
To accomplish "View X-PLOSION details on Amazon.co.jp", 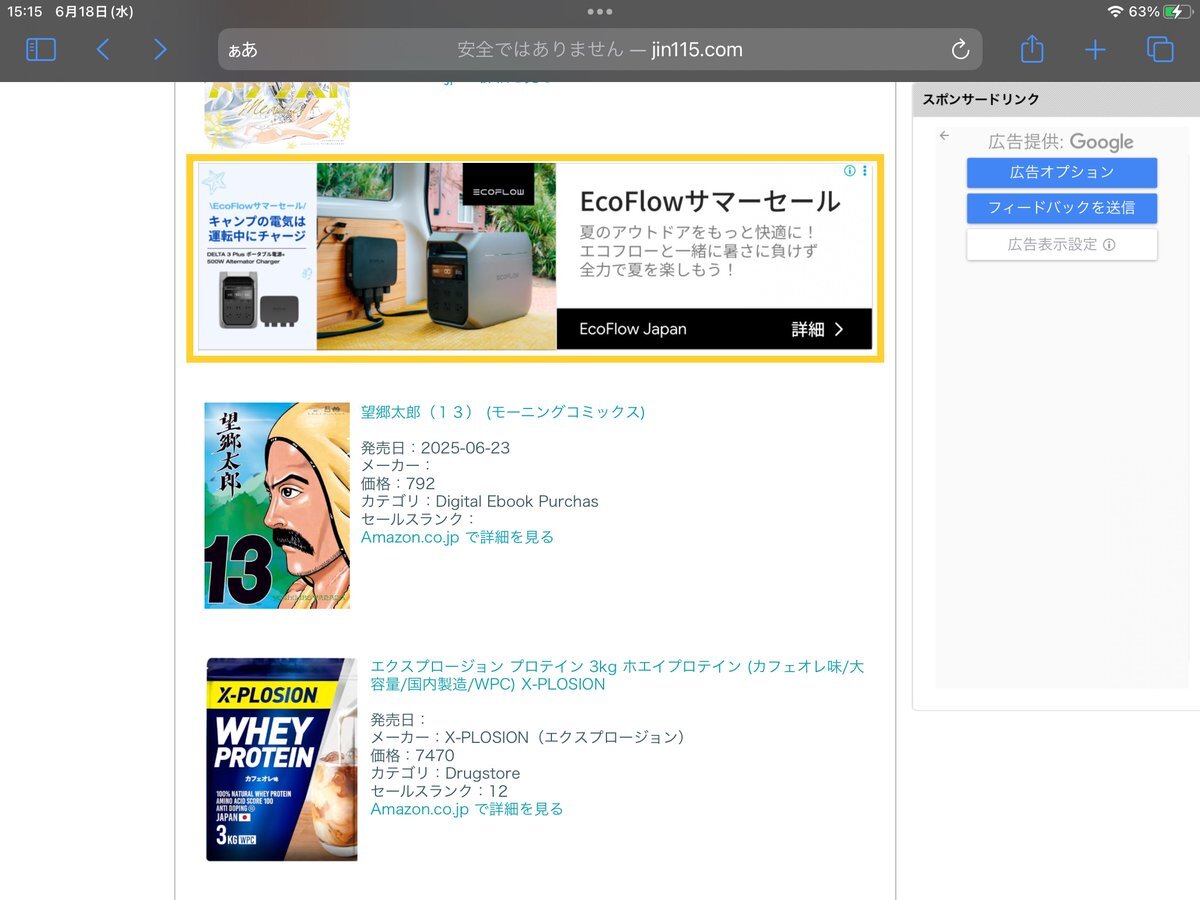I will pyautogui.click(x=467, y=809).
